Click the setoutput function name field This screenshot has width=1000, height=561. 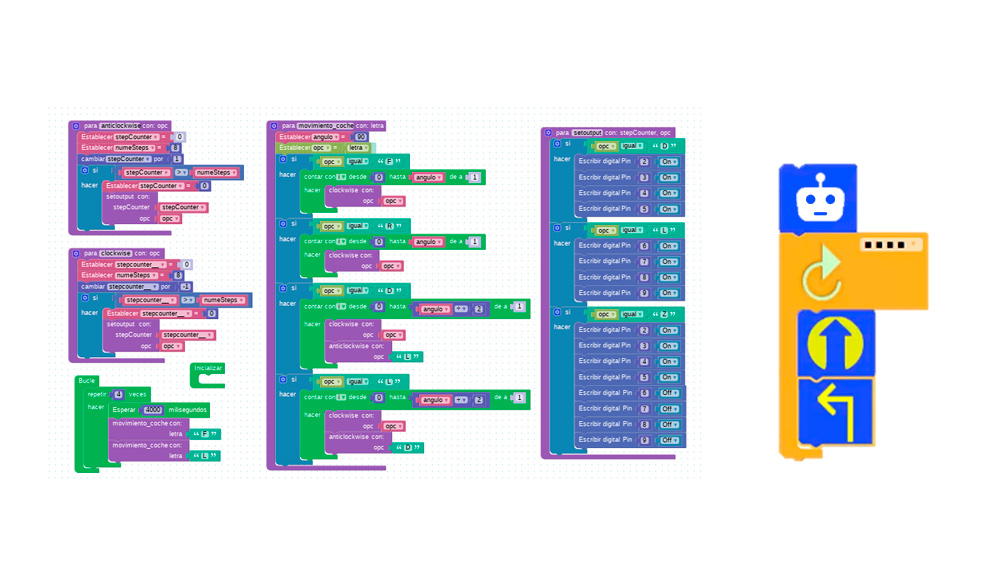pos(587,132)
